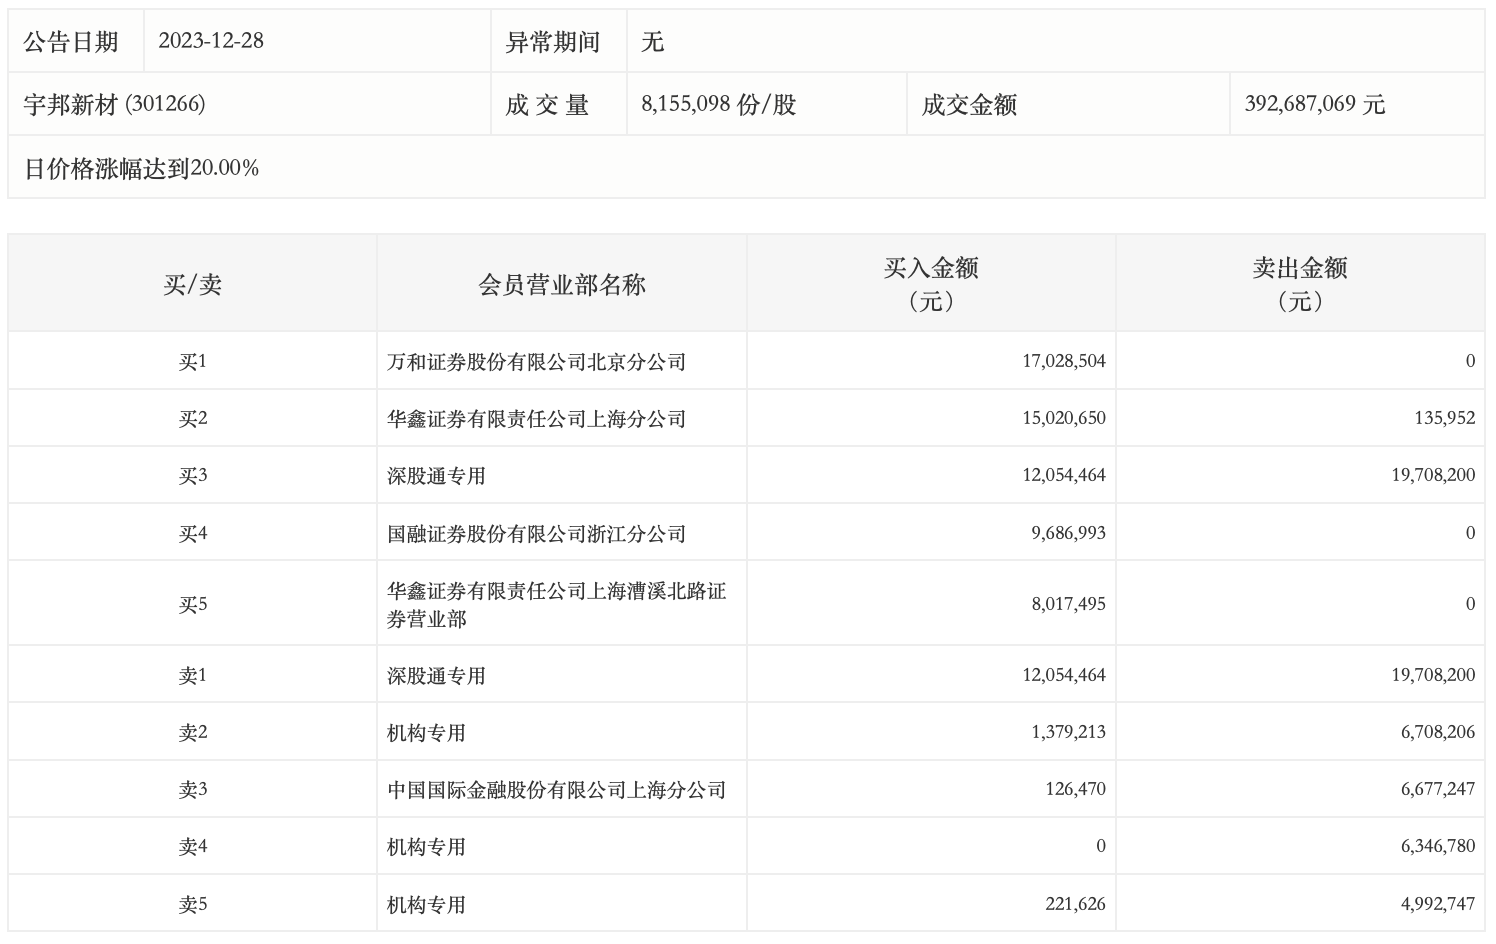Click the 卖5 row label

click(x=192, y=905)
